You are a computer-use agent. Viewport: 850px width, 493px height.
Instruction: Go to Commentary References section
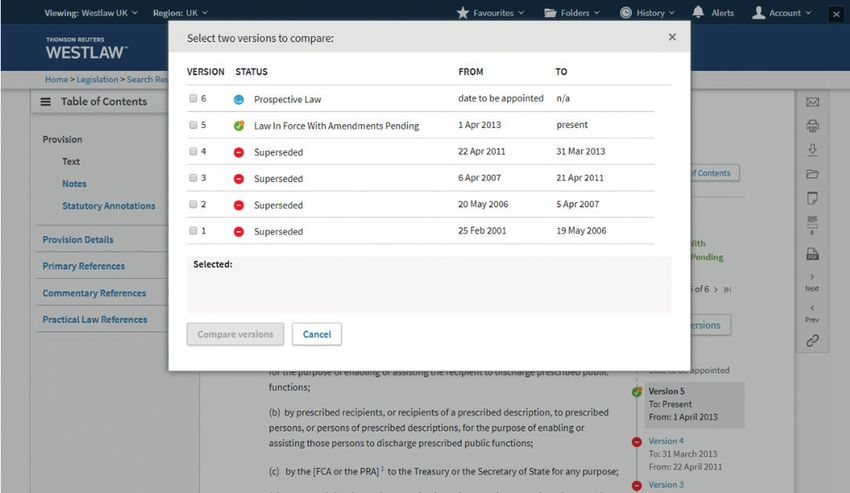click(94, 293)
